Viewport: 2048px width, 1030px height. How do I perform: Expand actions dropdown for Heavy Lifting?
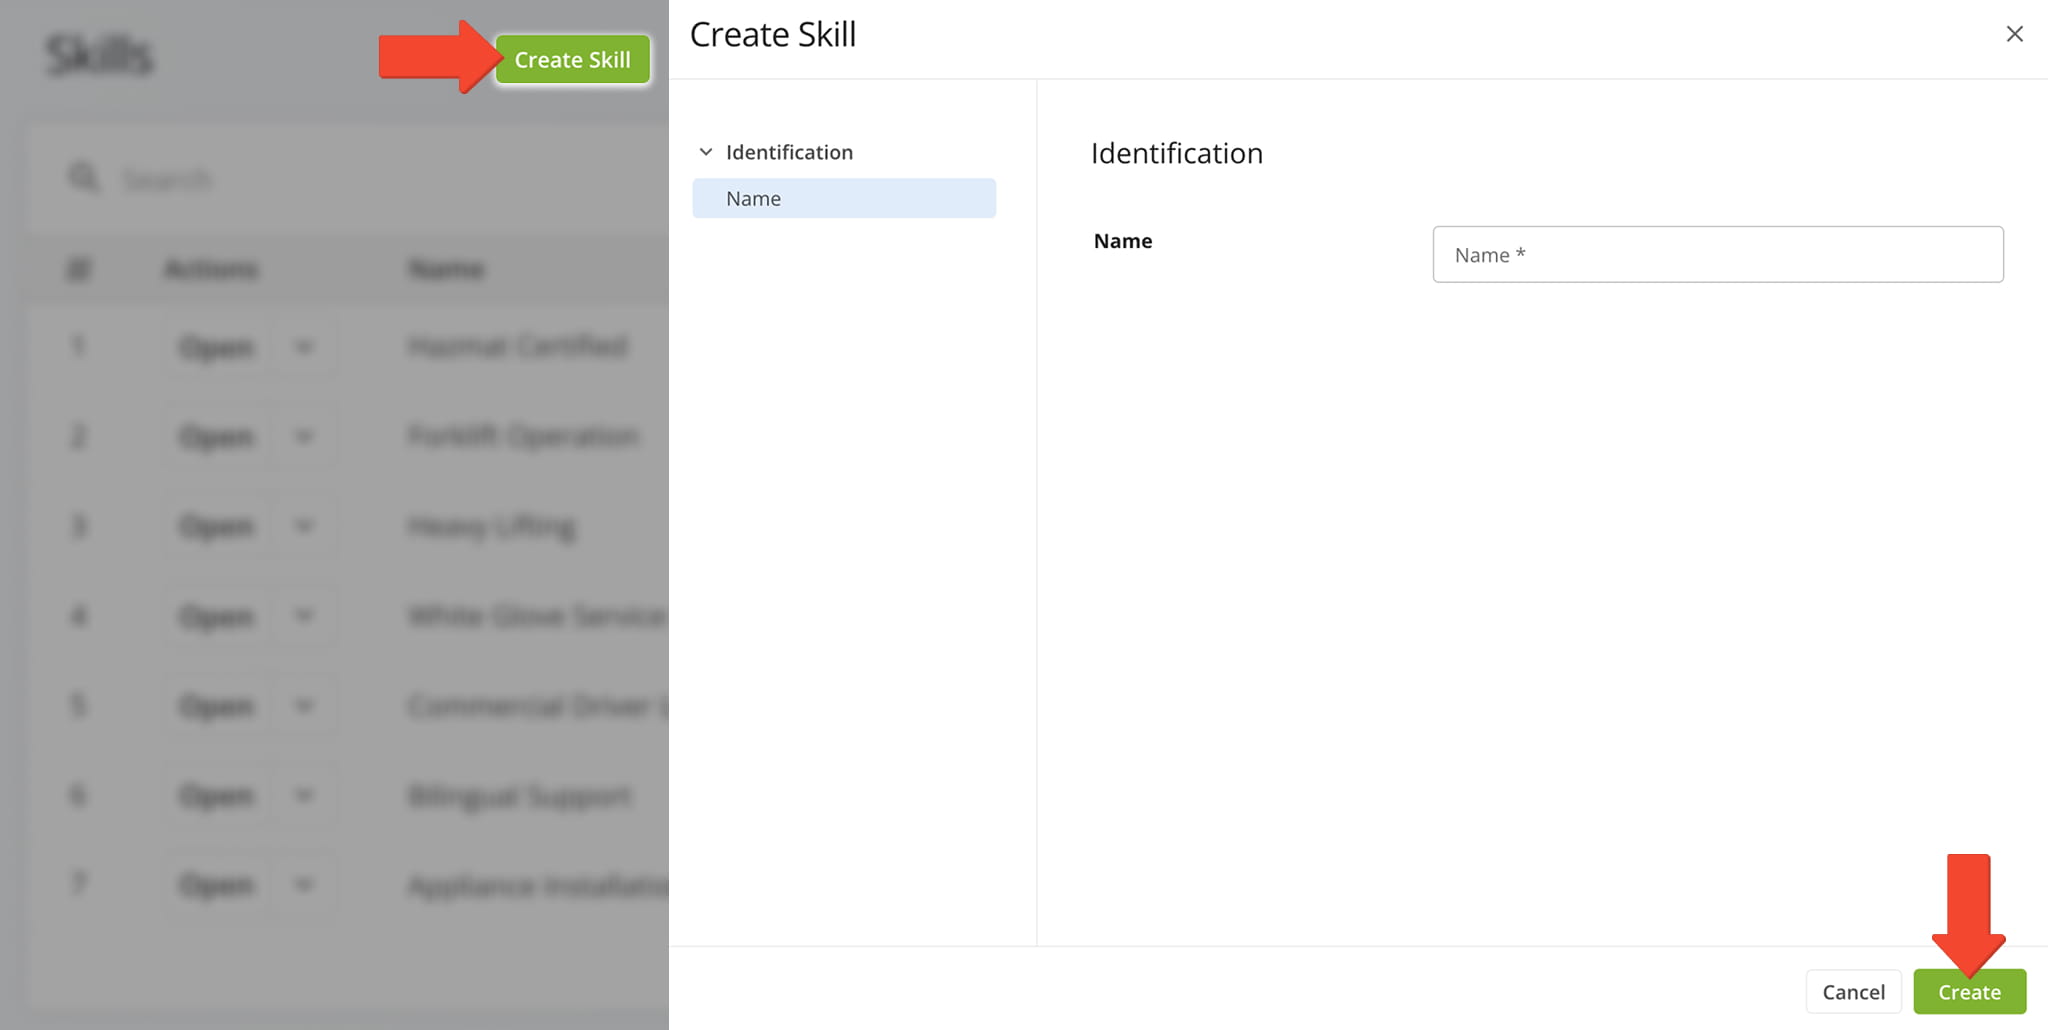[304, 526]
